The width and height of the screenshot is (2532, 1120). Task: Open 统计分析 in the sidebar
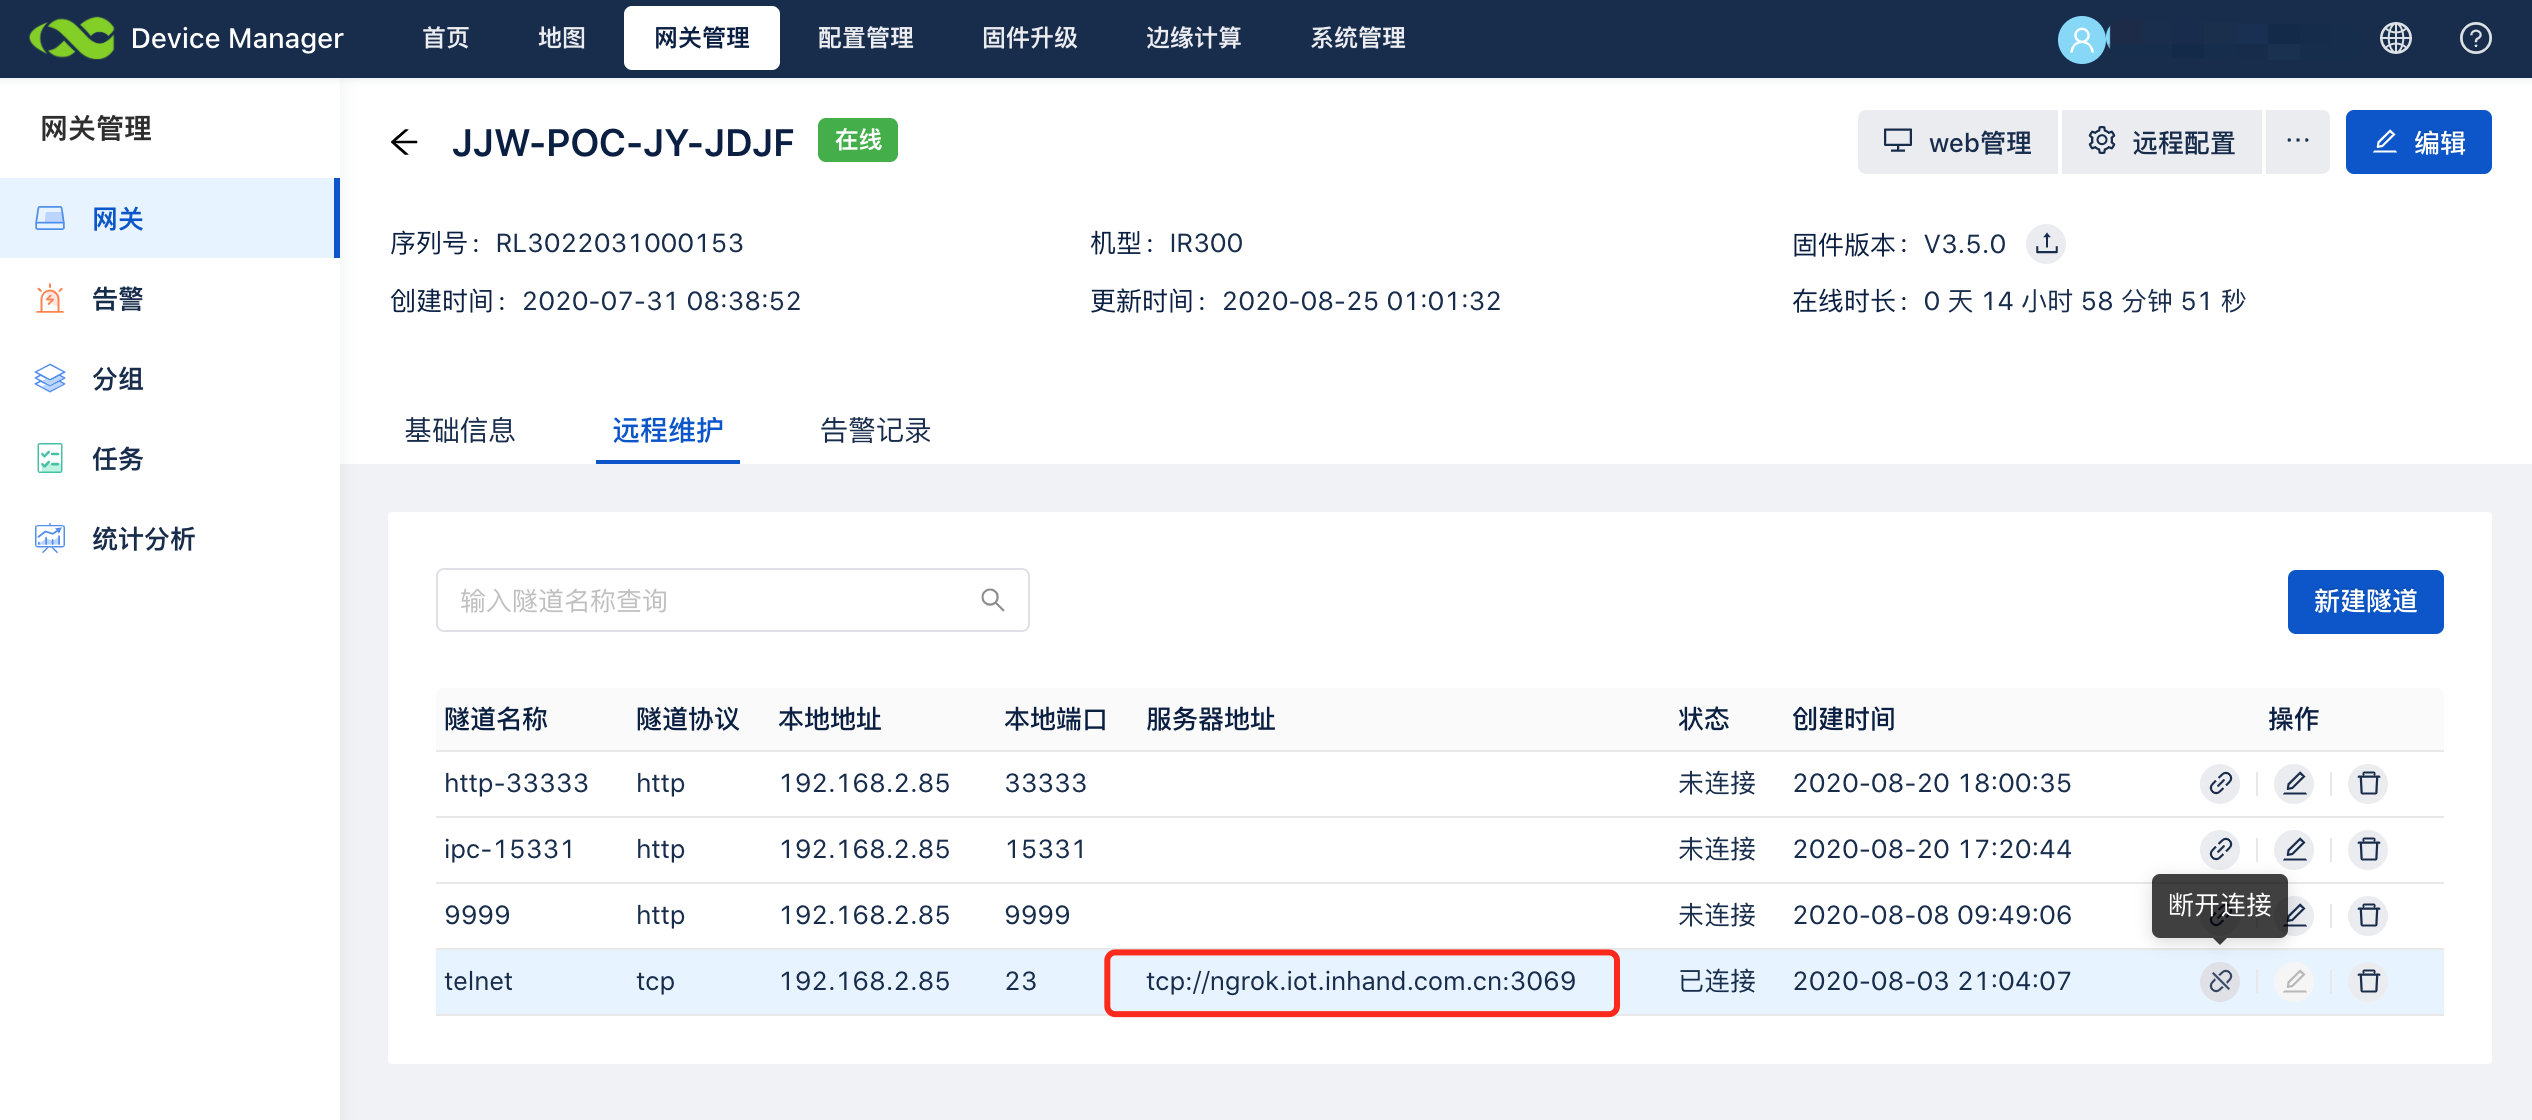[x=143, y=539]
